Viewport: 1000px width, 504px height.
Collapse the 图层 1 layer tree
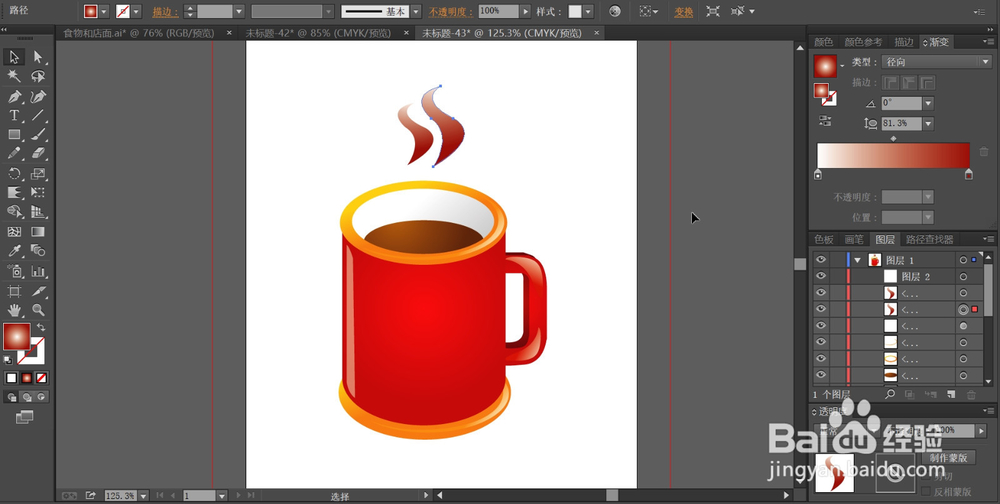click(858, 260)
